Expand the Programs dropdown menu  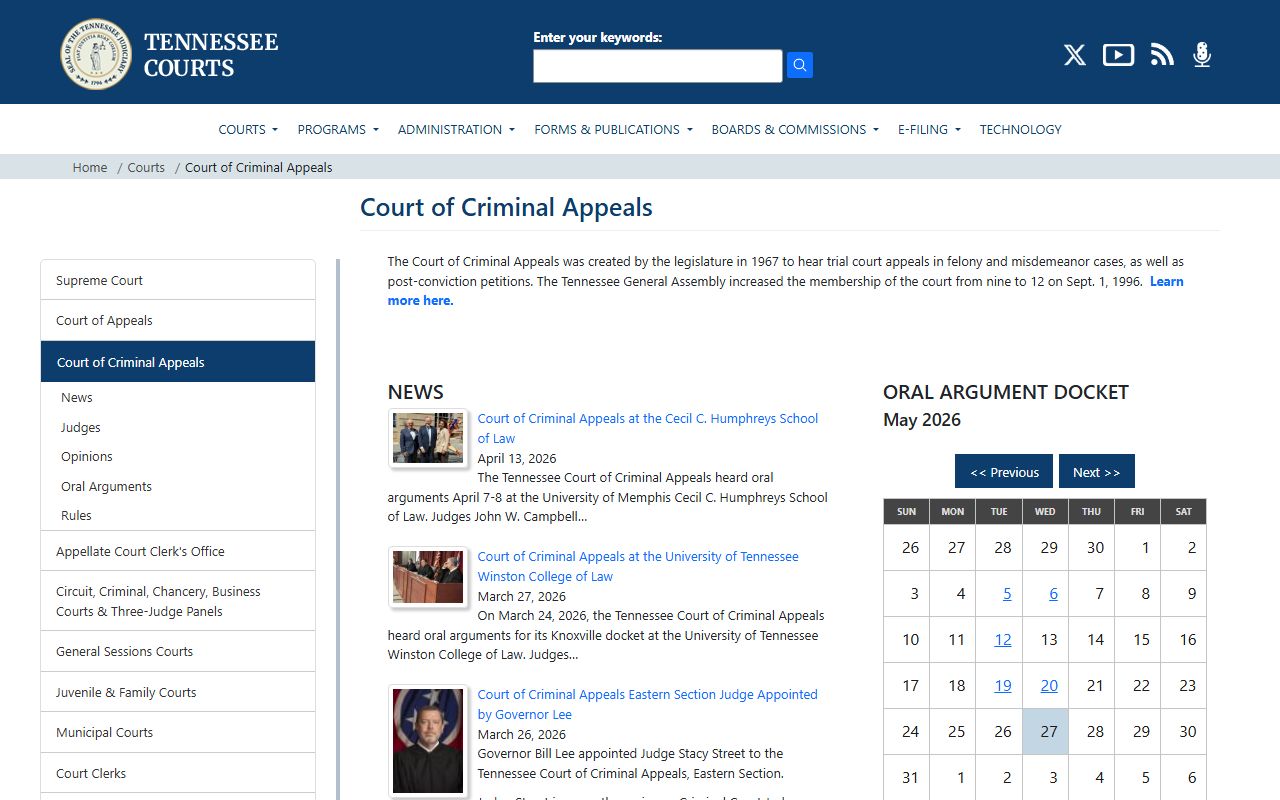pos(338,129)
